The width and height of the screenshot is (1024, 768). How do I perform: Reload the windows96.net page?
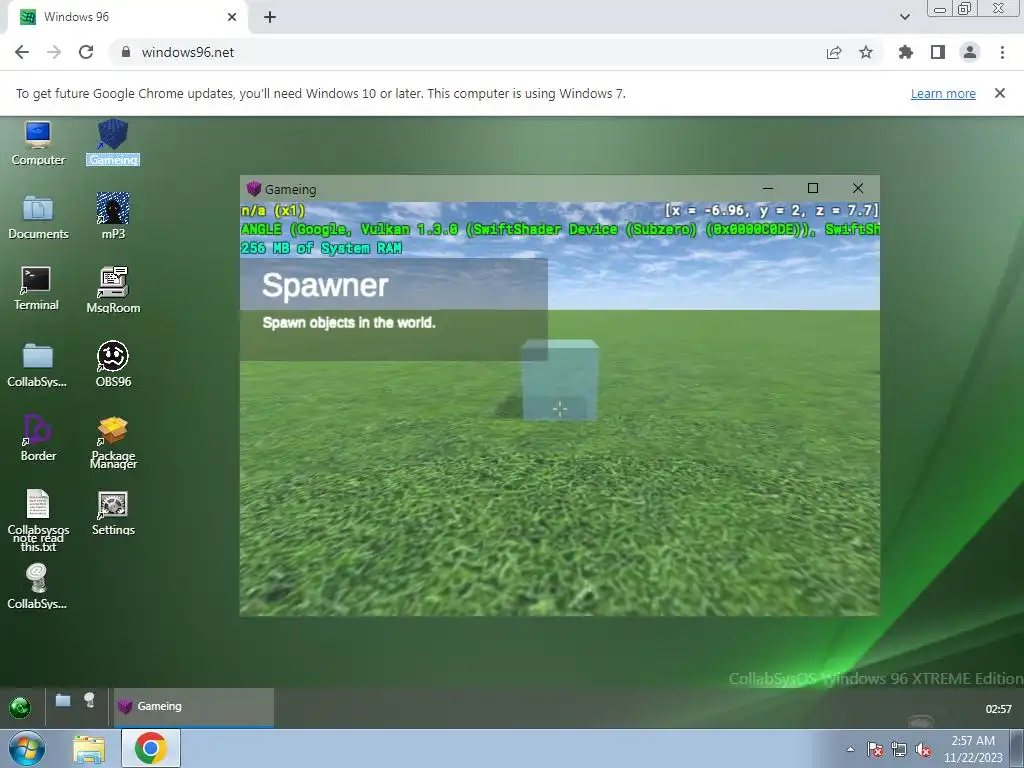(86, 52)
